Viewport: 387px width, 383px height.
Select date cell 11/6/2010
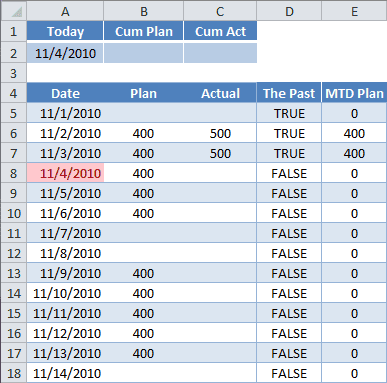coord(65,213)
